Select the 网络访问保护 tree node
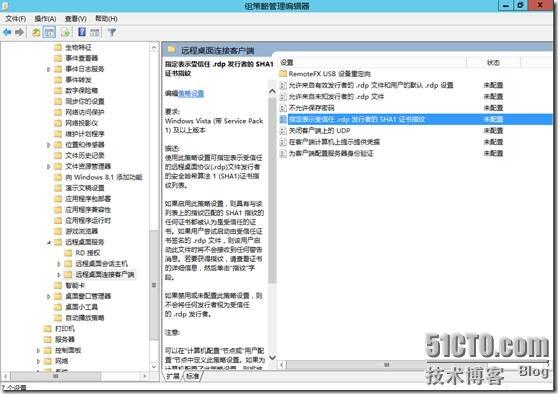Screen dimensions: 558x394 pyautogui.click(x=85, y=112)
